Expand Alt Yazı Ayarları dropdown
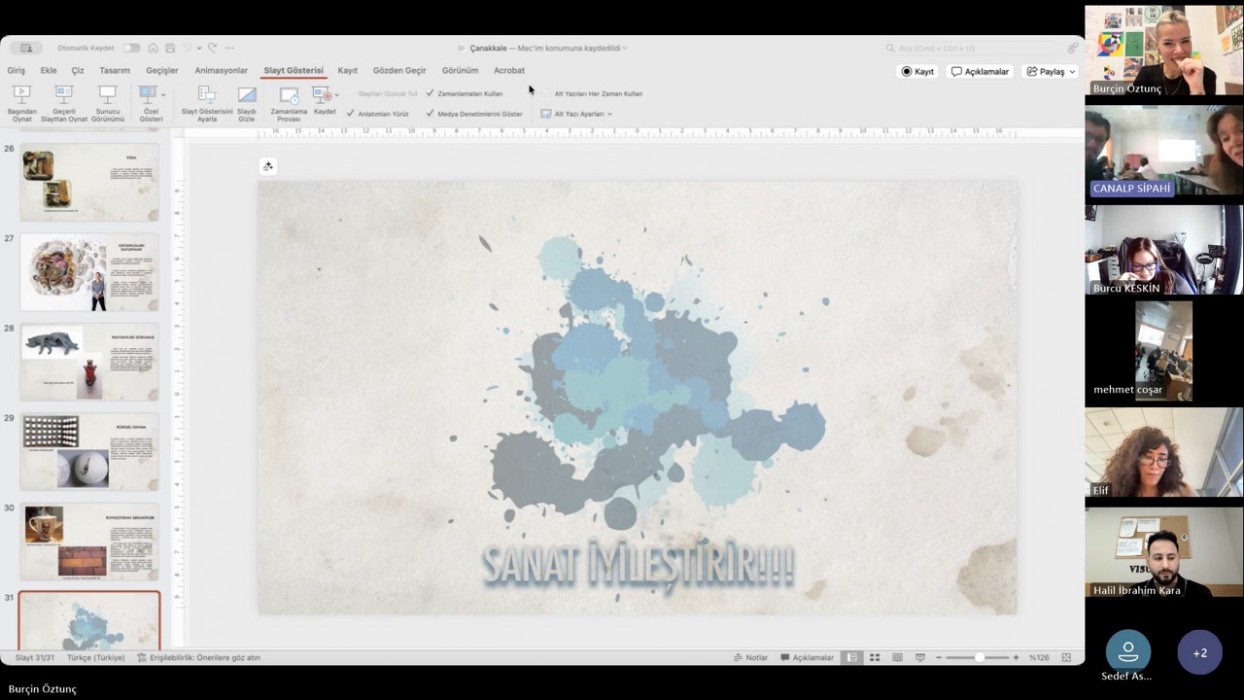Screen dimensions: 1244x700 [577, 114]
